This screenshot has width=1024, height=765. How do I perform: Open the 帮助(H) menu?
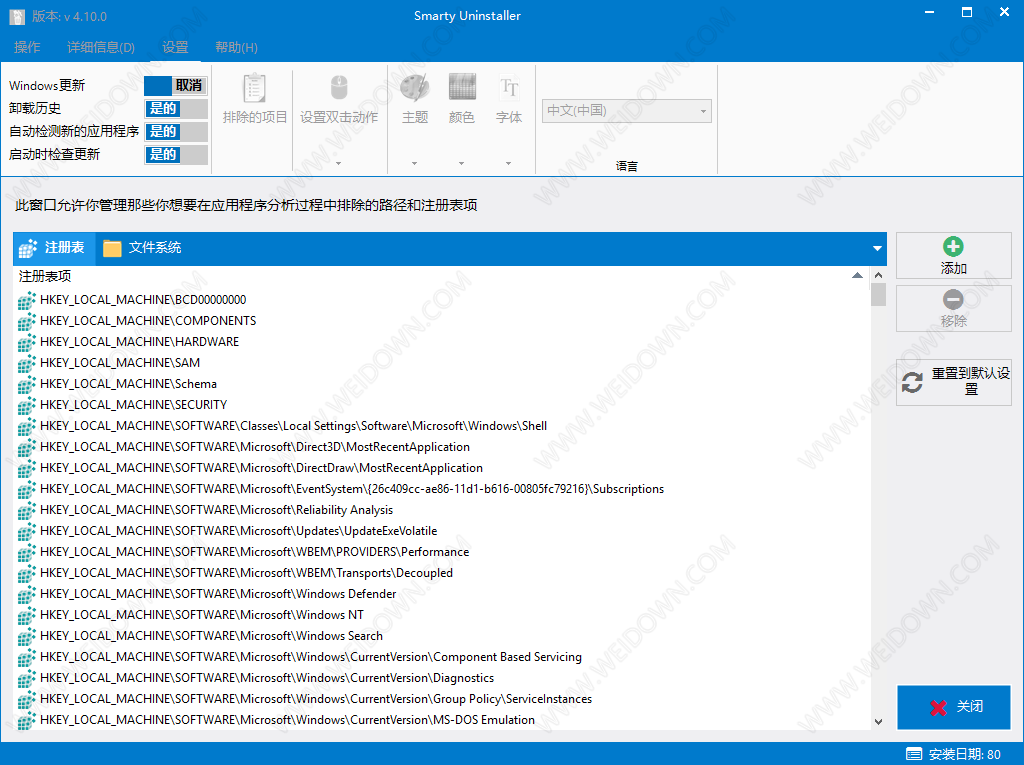pyautogui.click(x=236, y=48)
